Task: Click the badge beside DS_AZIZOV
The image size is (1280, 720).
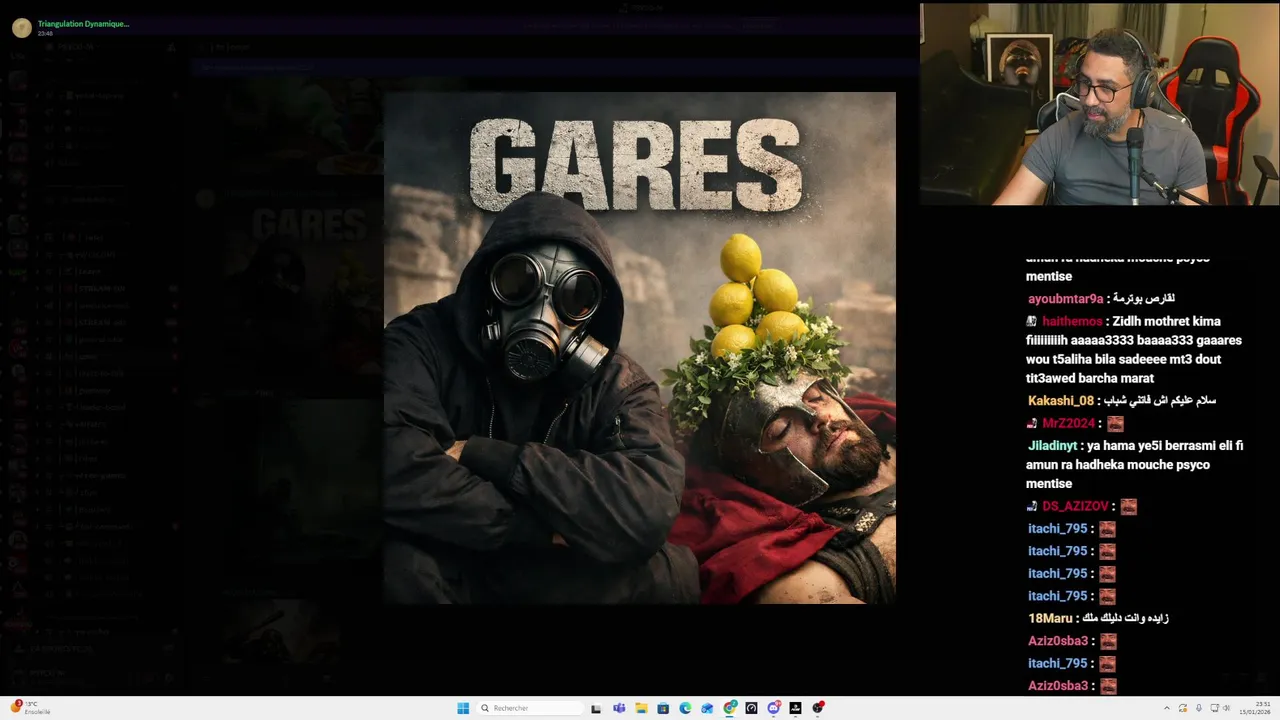Action: tap(1032, 507)
